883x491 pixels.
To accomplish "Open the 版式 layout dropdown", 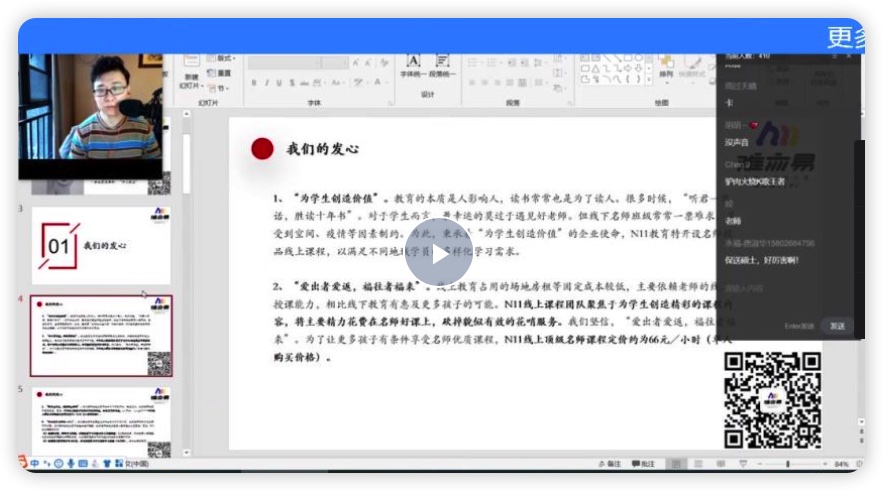I will click(223, 59).
